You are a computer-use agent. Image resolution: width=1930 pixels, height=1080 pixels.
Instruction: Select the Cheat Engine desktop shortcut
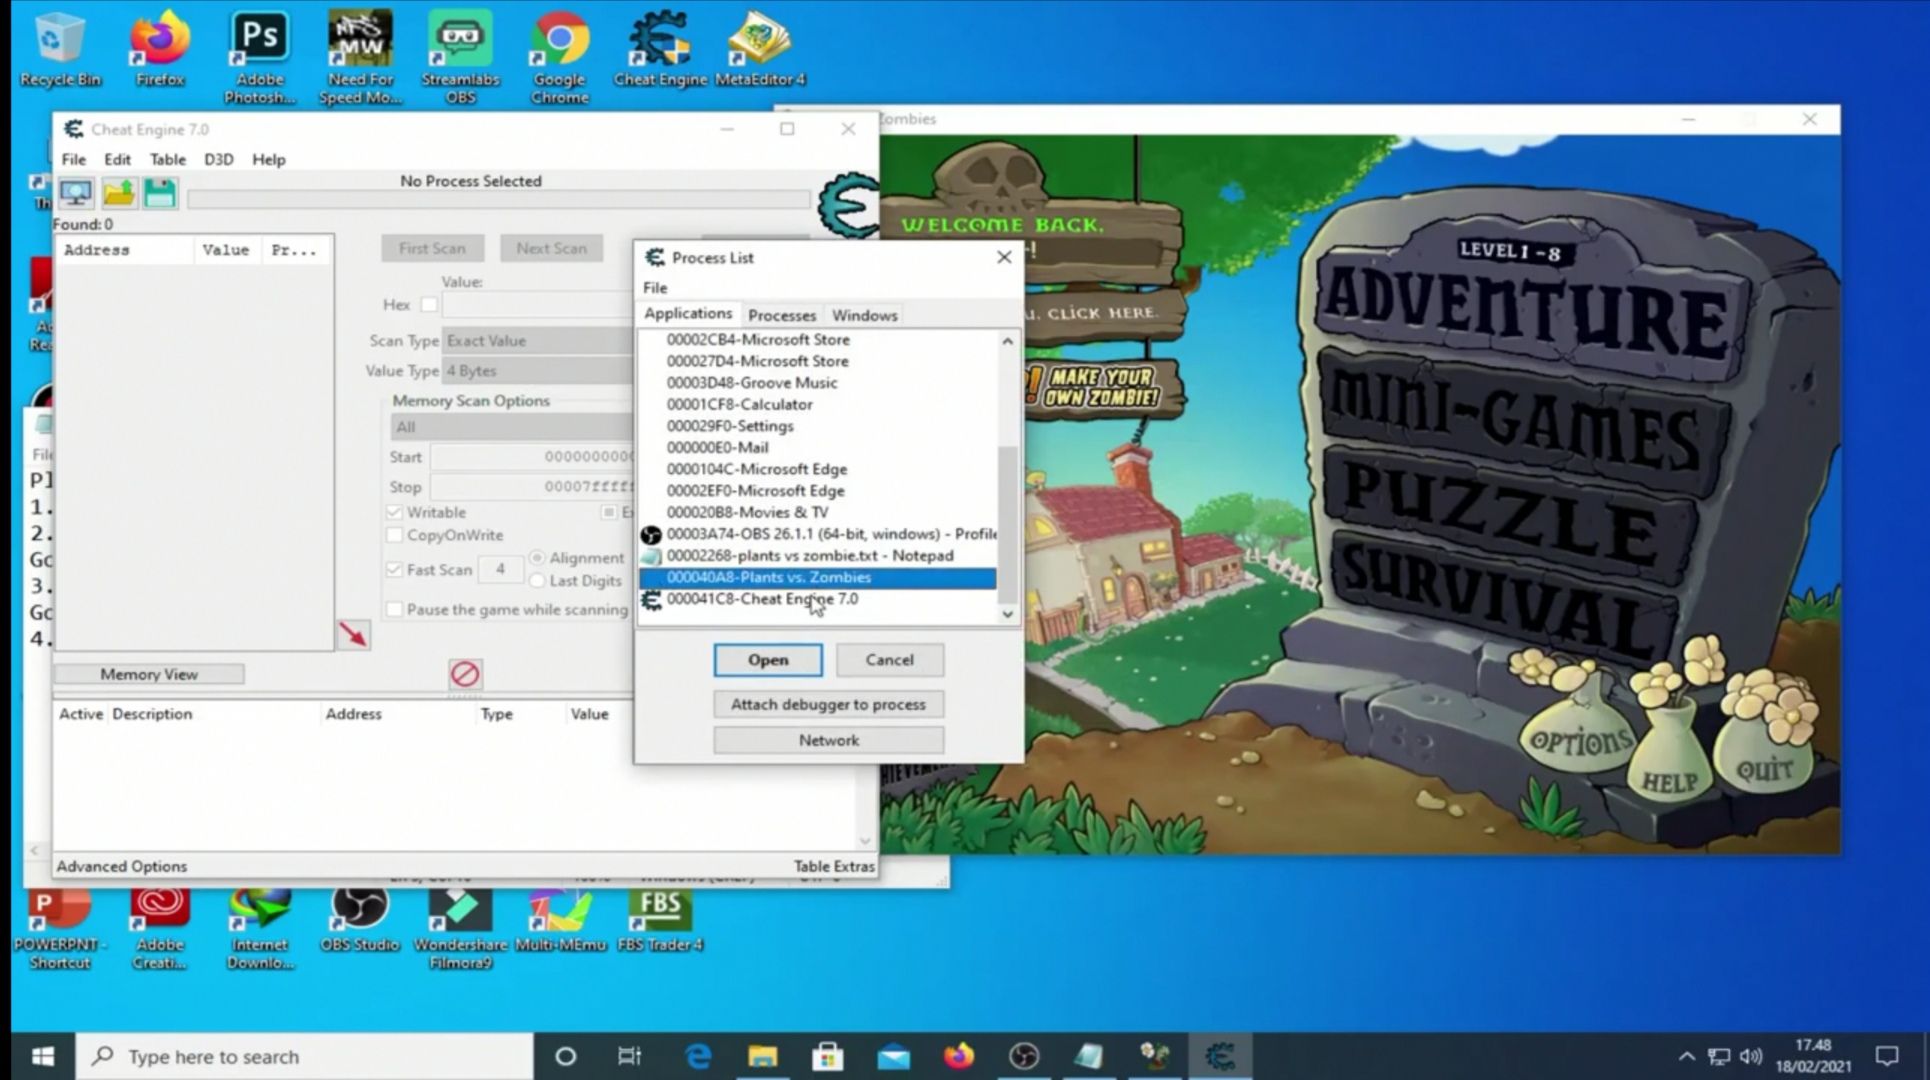tap(660, 49)
